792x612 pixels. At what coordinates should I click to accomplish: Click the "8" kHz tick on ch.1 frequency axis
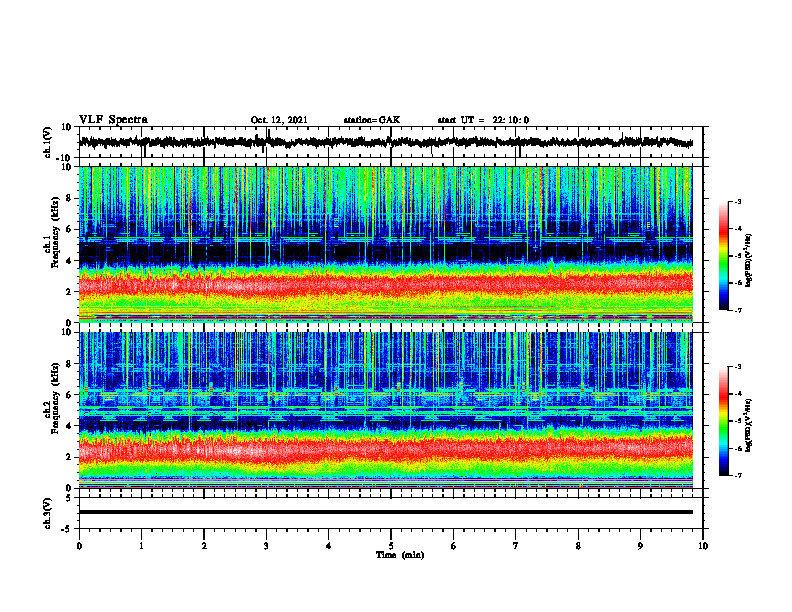click(x=69, y=198)
